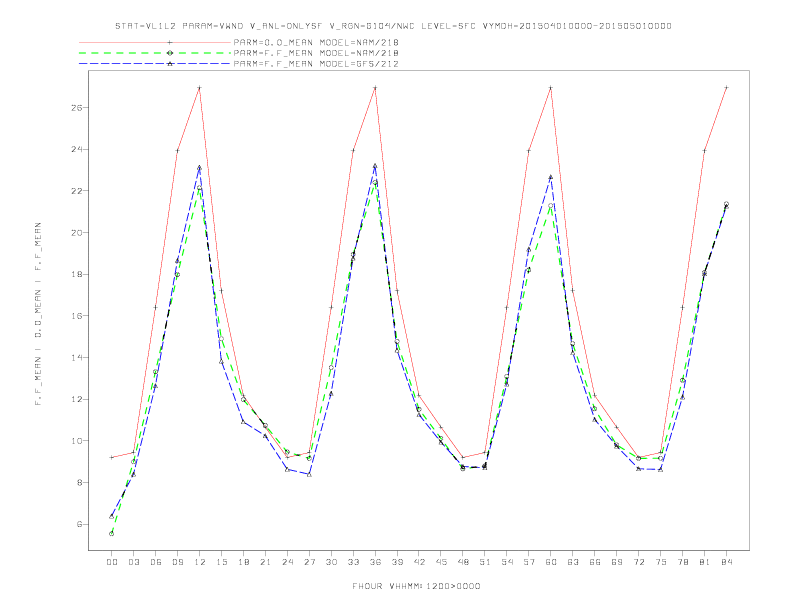Screen dimensions: 792x612
Task: Click y-axis tick label 6
Action: click(x=79, y=524)
